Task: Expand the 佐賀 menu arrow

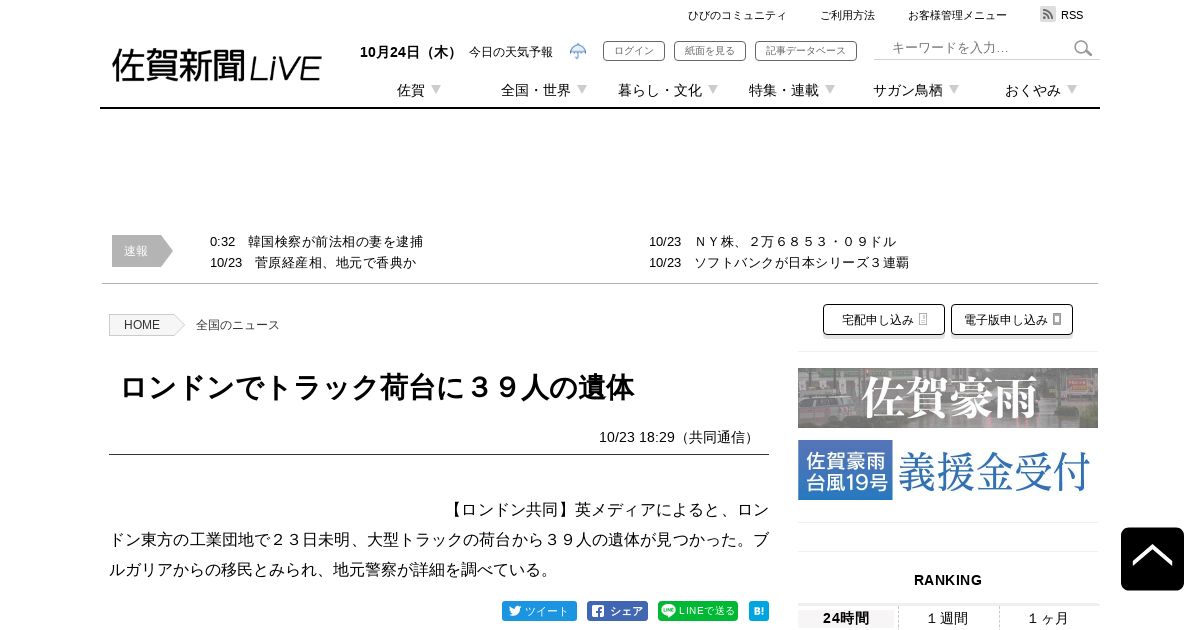Action: (436, 90)
